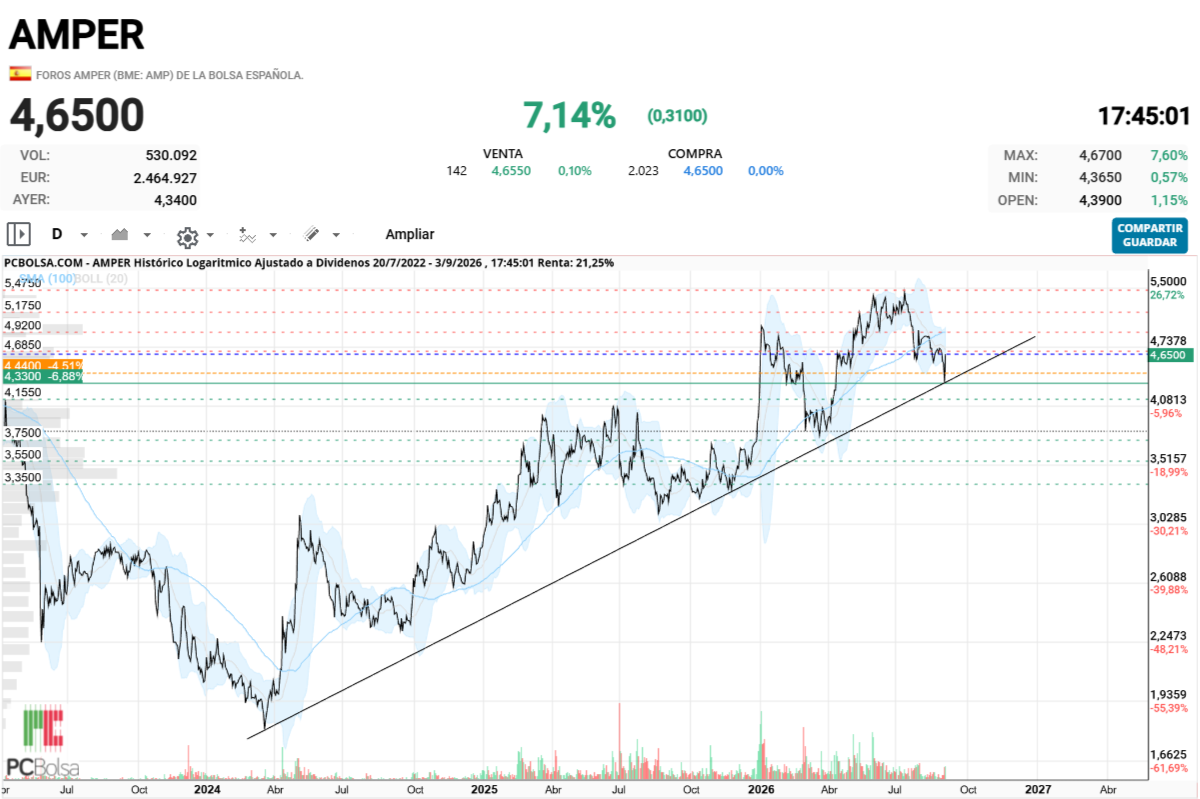The height and width of the screenshot is (799, 1200).
Task: Expand the settings gear dropdown arrow
Action: point(210,235)
